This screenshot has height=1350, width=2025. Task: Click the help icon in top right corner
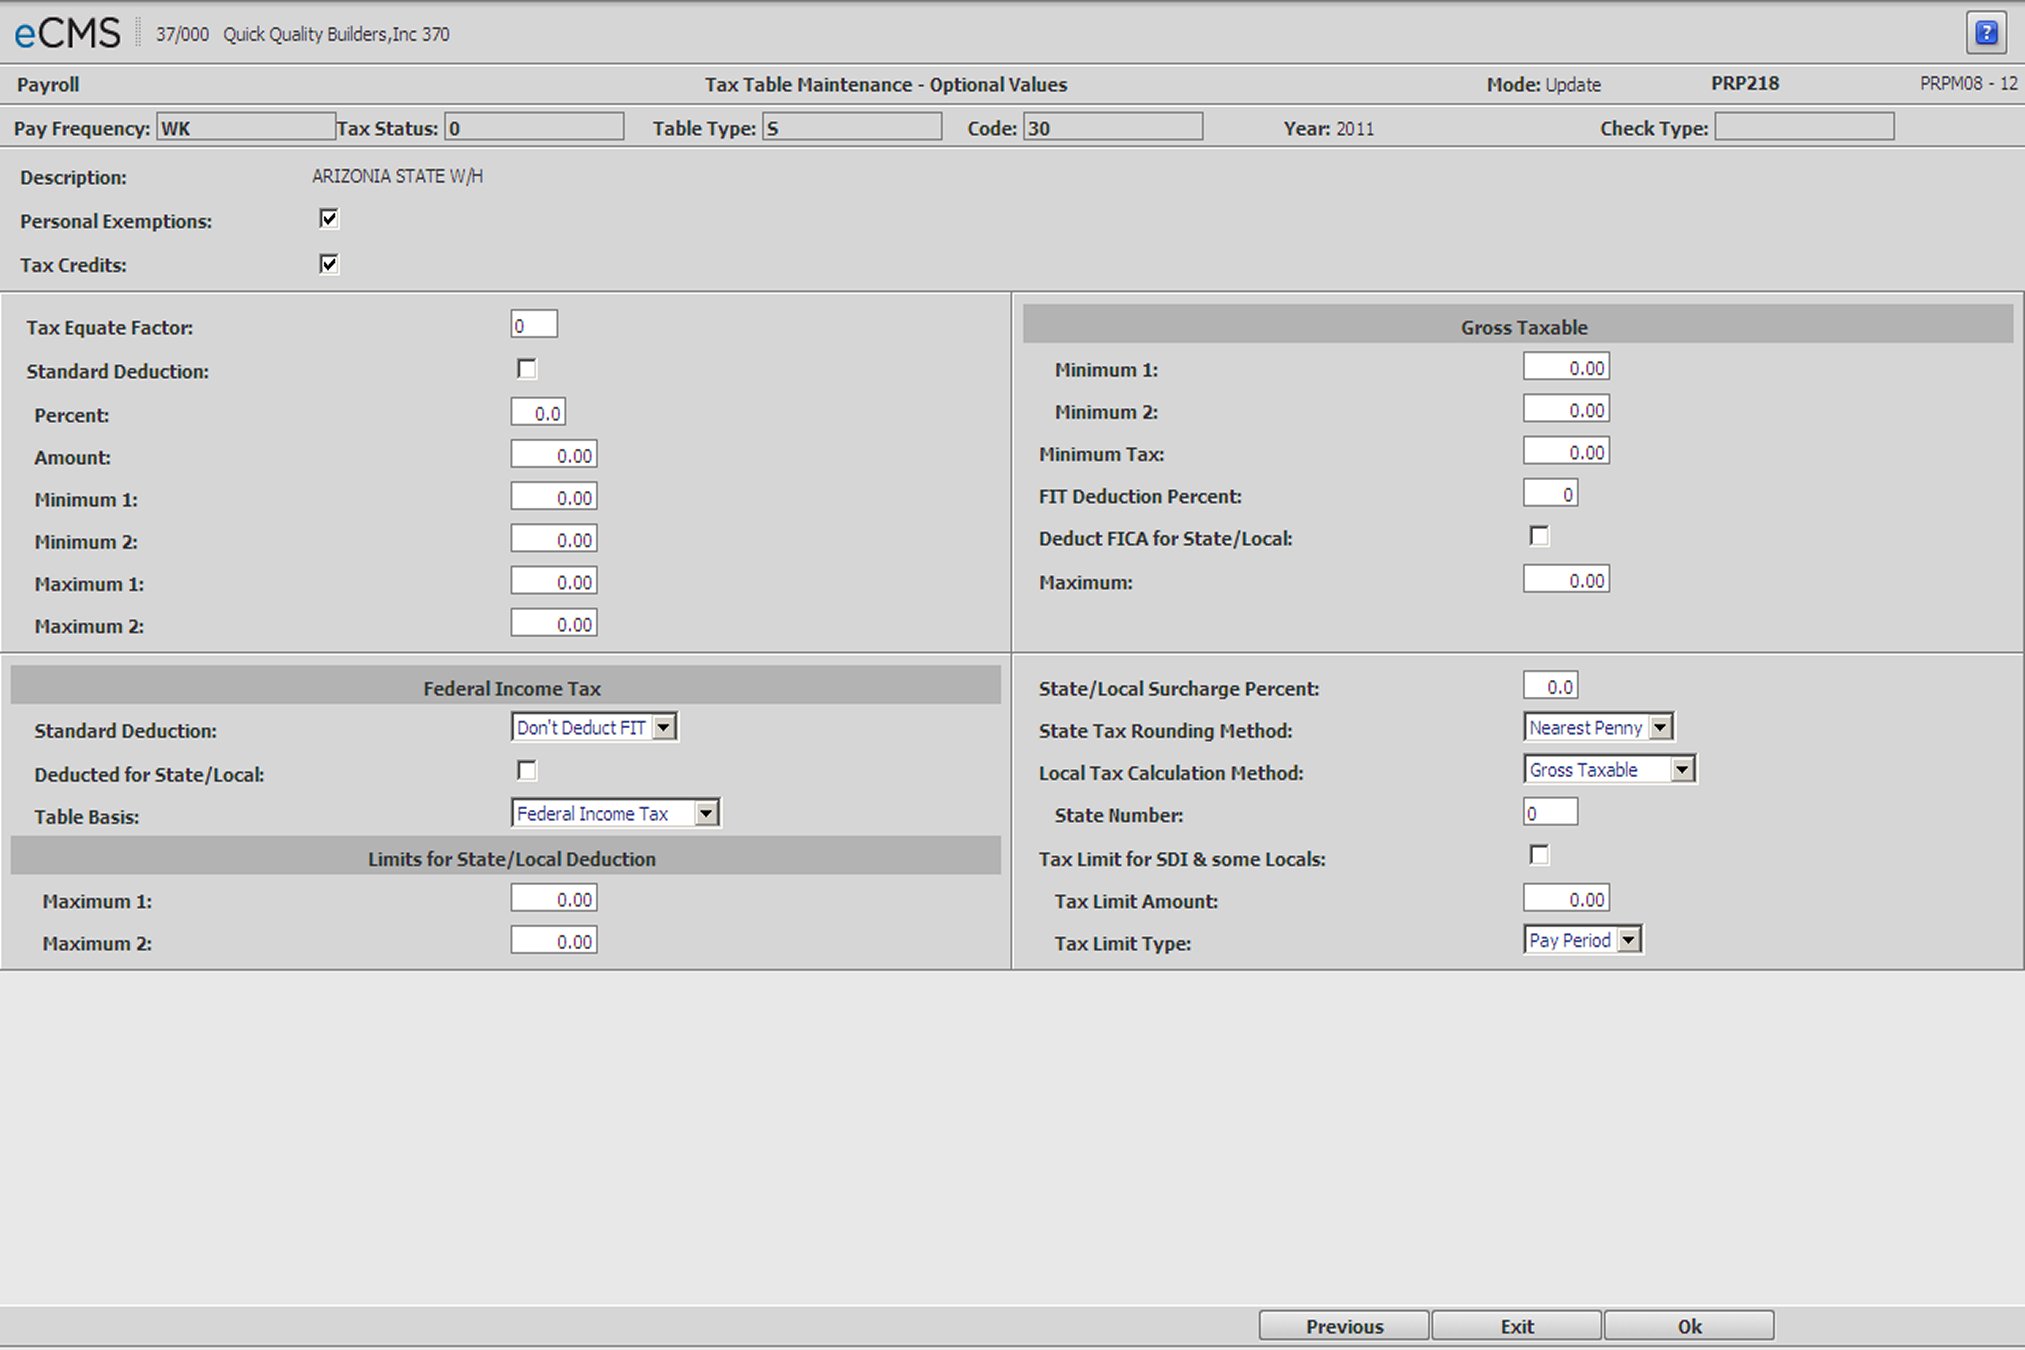point(1988,31)
